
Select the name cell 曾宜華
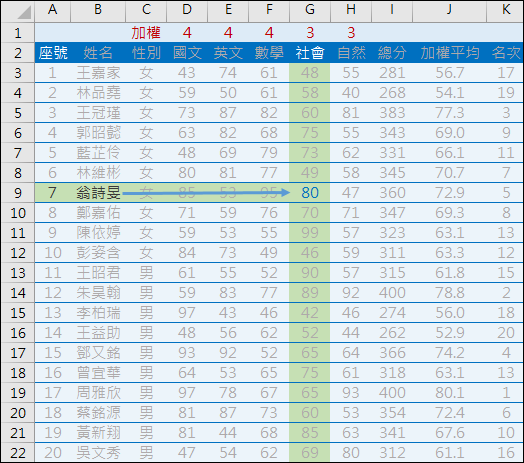click(x=98, y=373)
